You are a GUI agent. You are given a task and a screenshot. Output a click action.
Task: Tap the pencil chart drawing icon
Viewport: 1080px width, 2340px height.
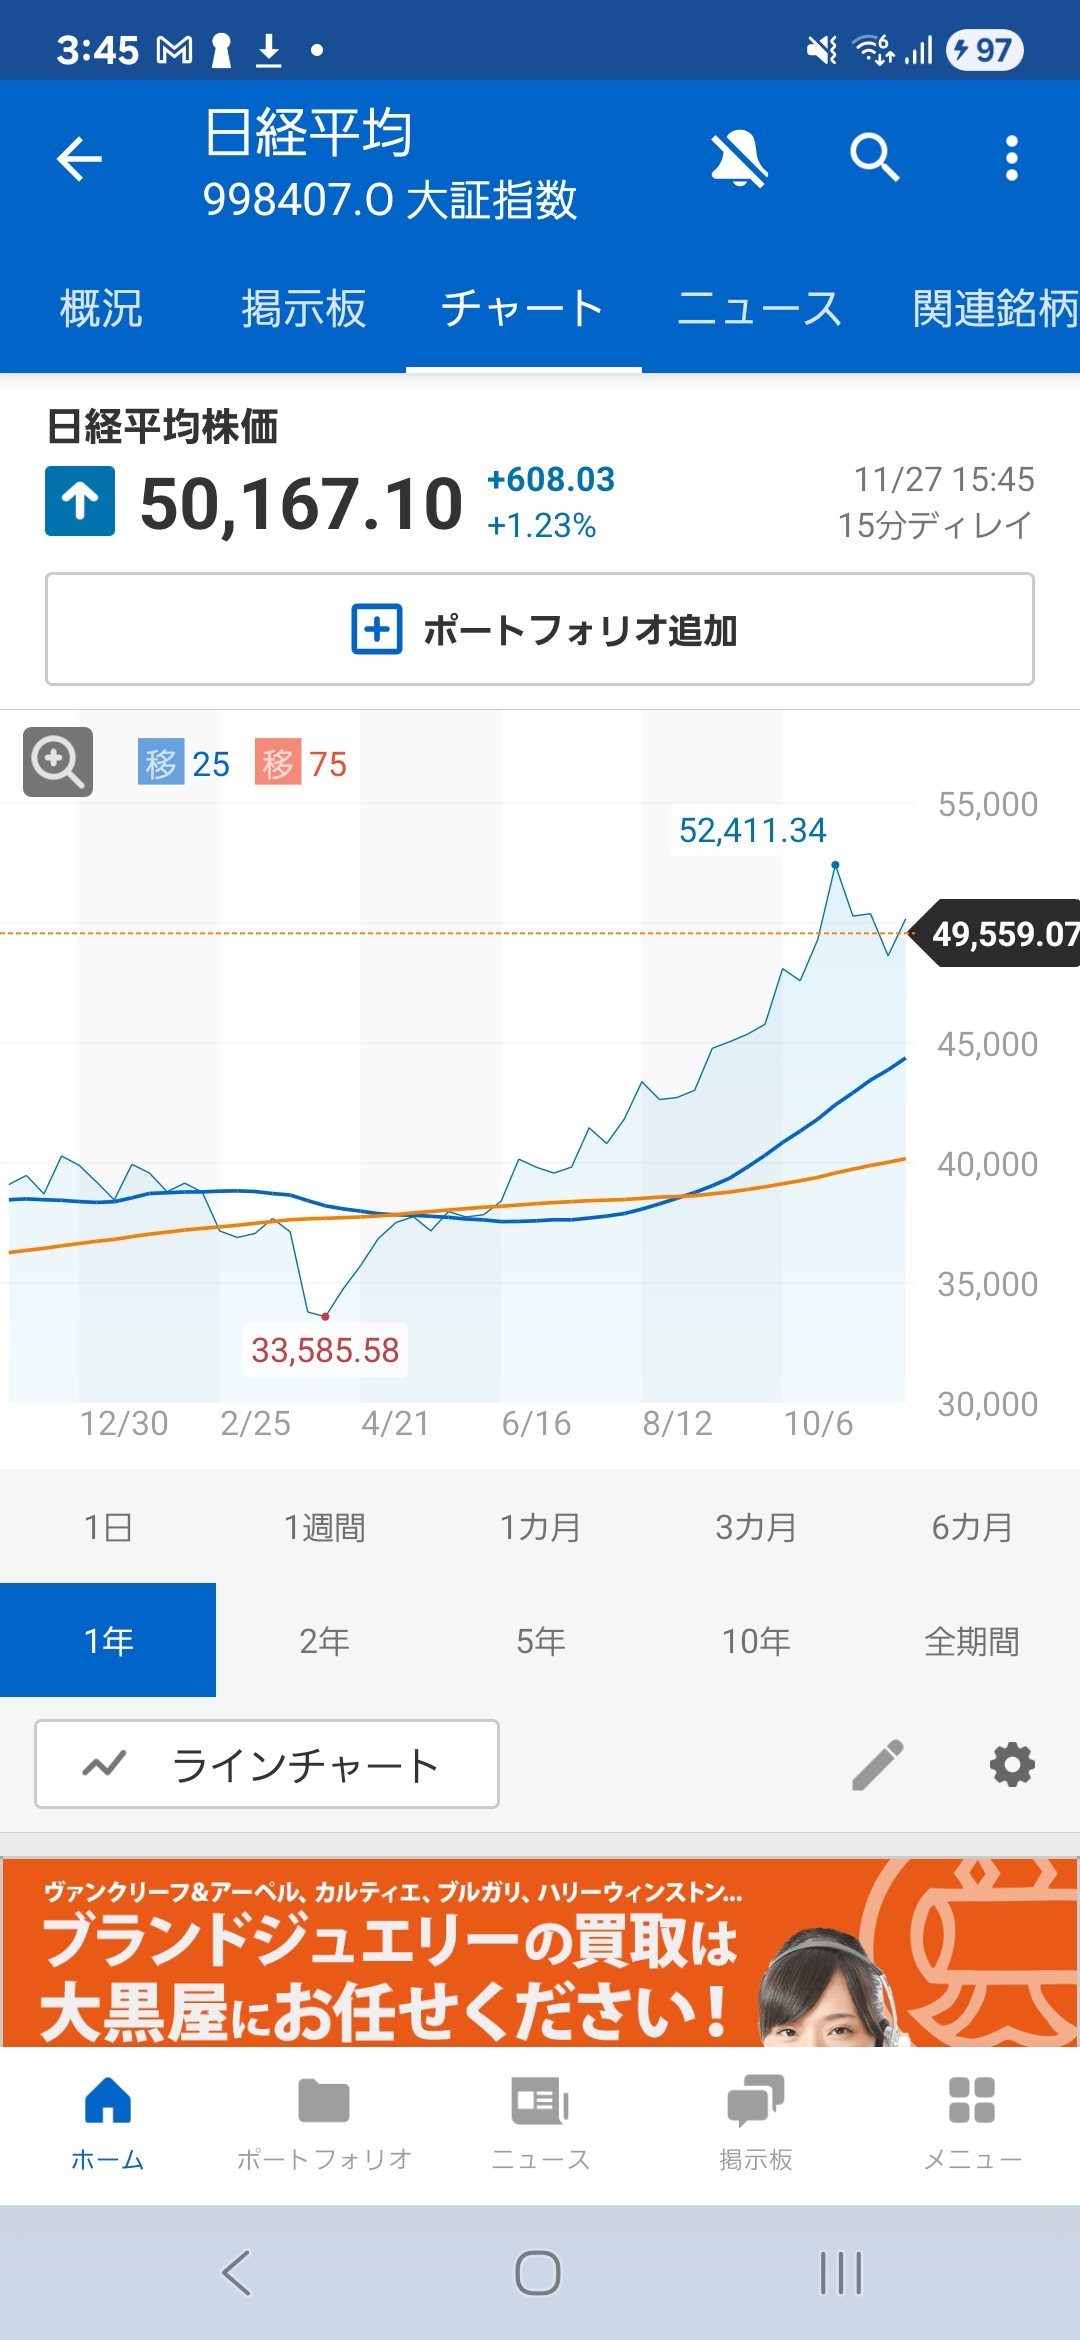click(877, 1764)
